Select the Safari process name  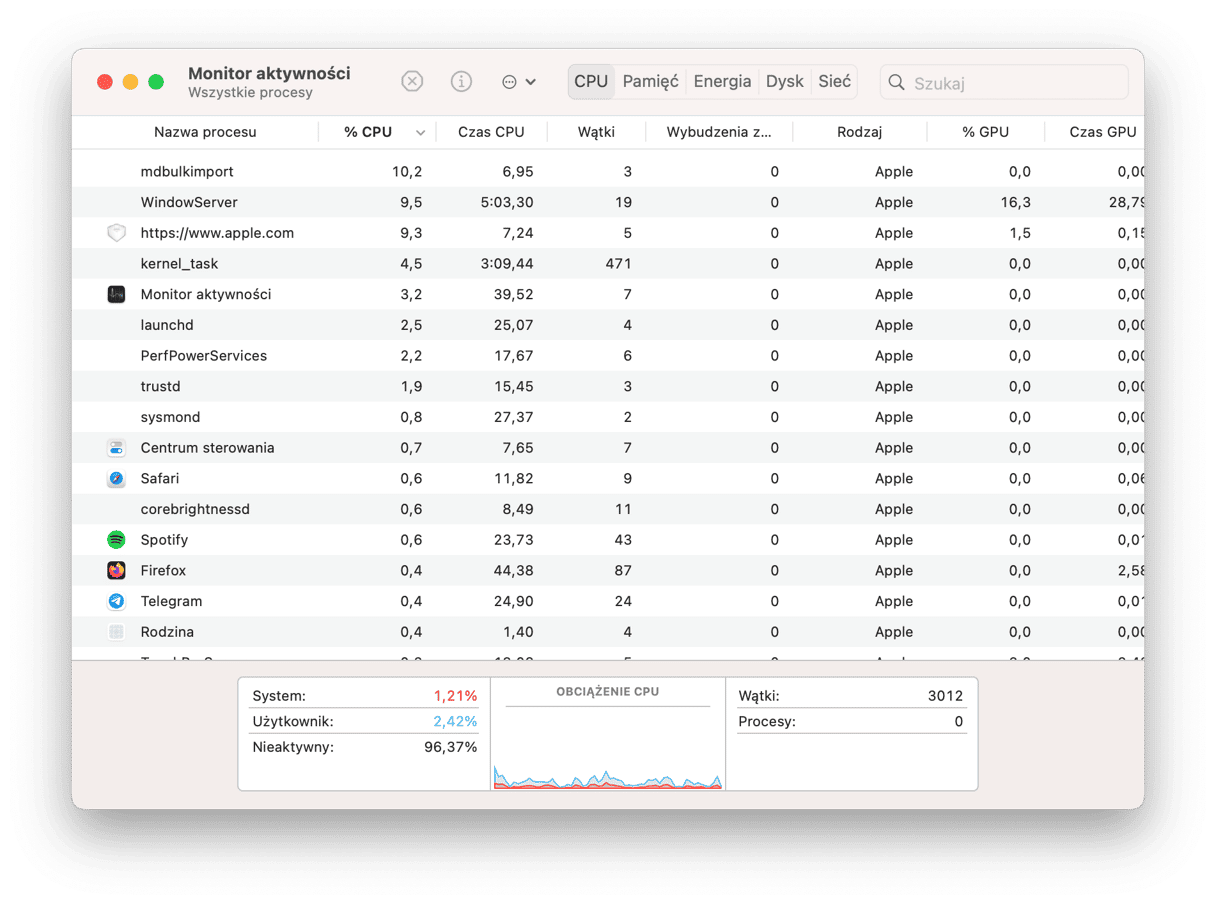pyautogui.click(x=160, y=478)
